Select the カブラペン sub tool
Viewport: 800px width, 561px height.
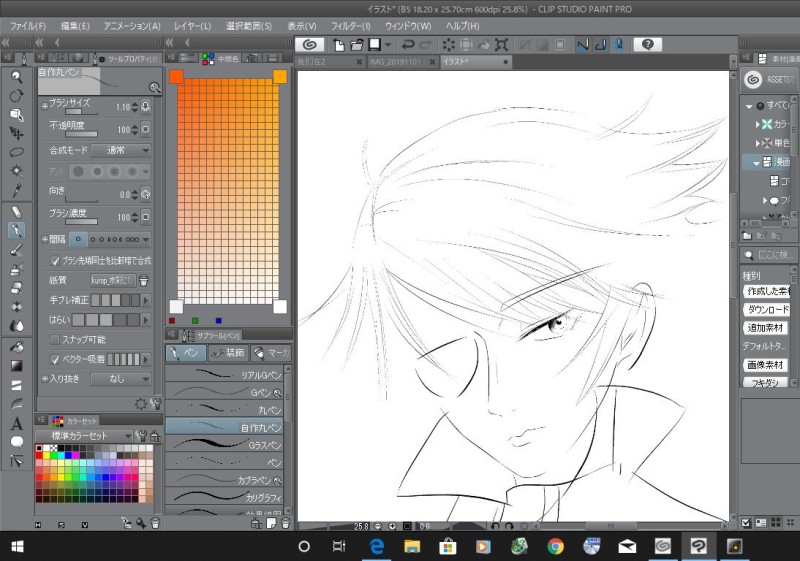[x=224, y=480]
